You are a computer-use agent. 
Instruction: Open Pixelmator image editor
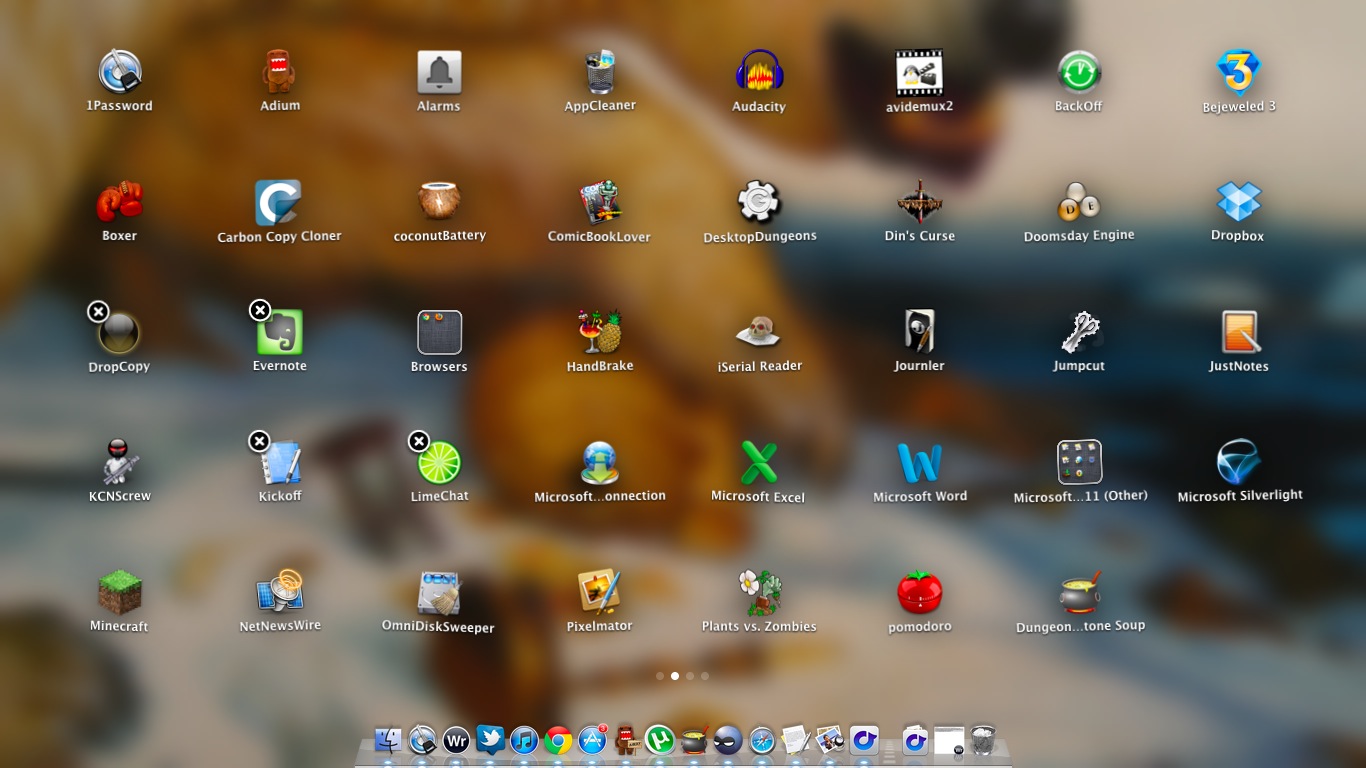coord(600,593)
